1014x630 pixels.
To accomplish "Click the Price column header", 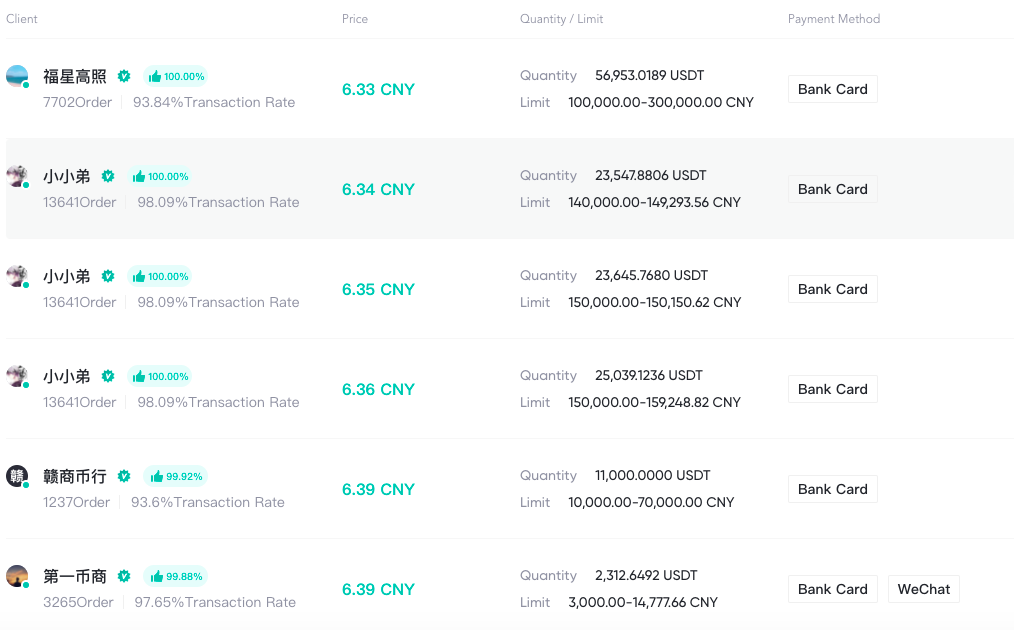I will [x=355, y=19].
